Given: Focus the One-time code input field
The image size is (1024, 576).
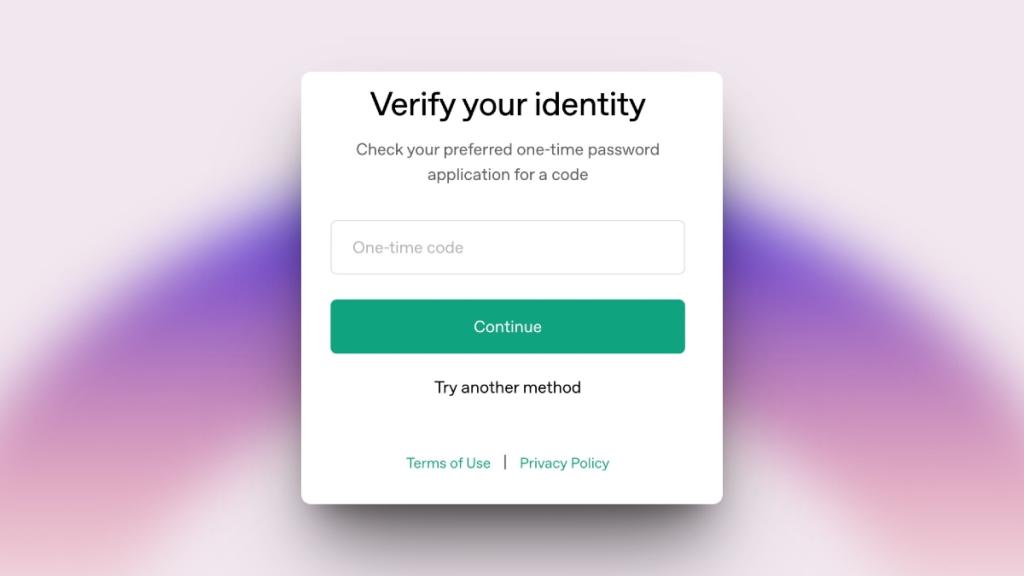Looking at the screenshot, I should click(x=507, y=248).
